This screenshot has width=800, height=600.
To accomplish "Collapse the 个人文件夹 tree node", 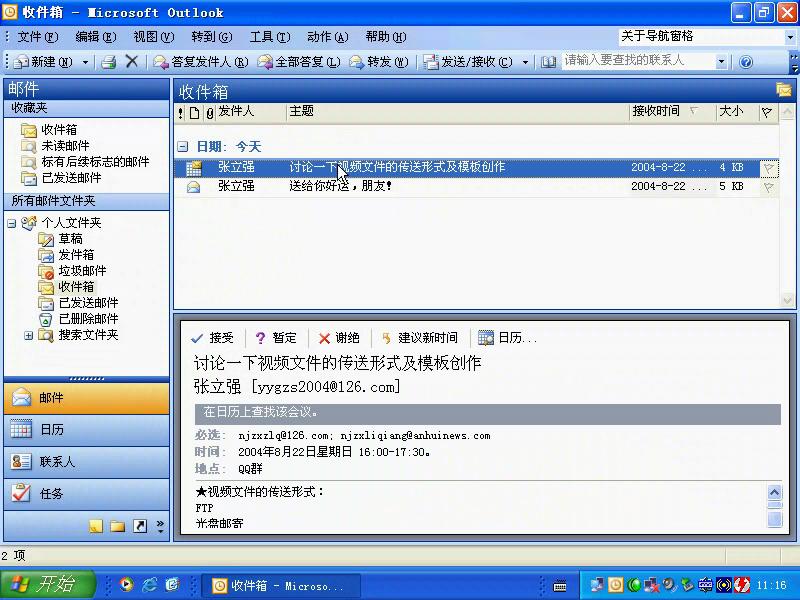I will coord(12,223).
